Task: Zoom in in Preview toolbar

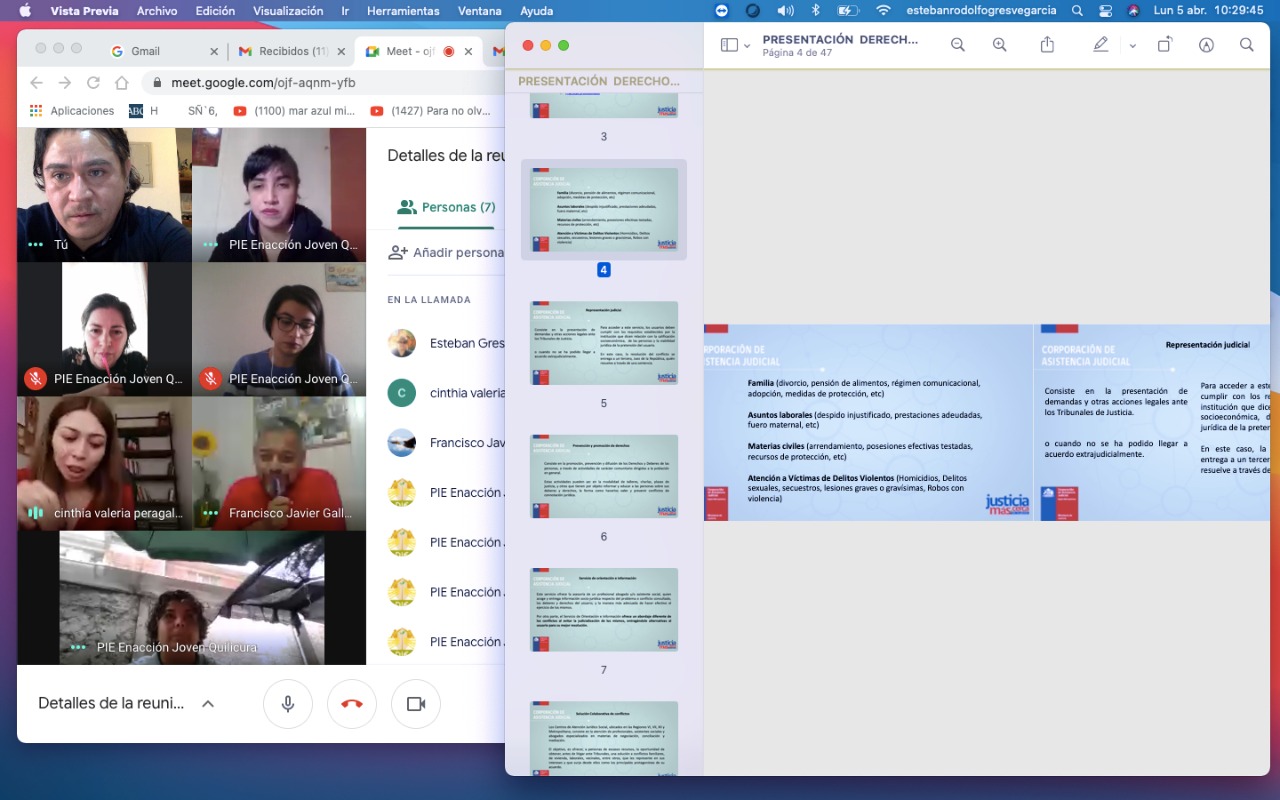Action: (x=999, y=45)
